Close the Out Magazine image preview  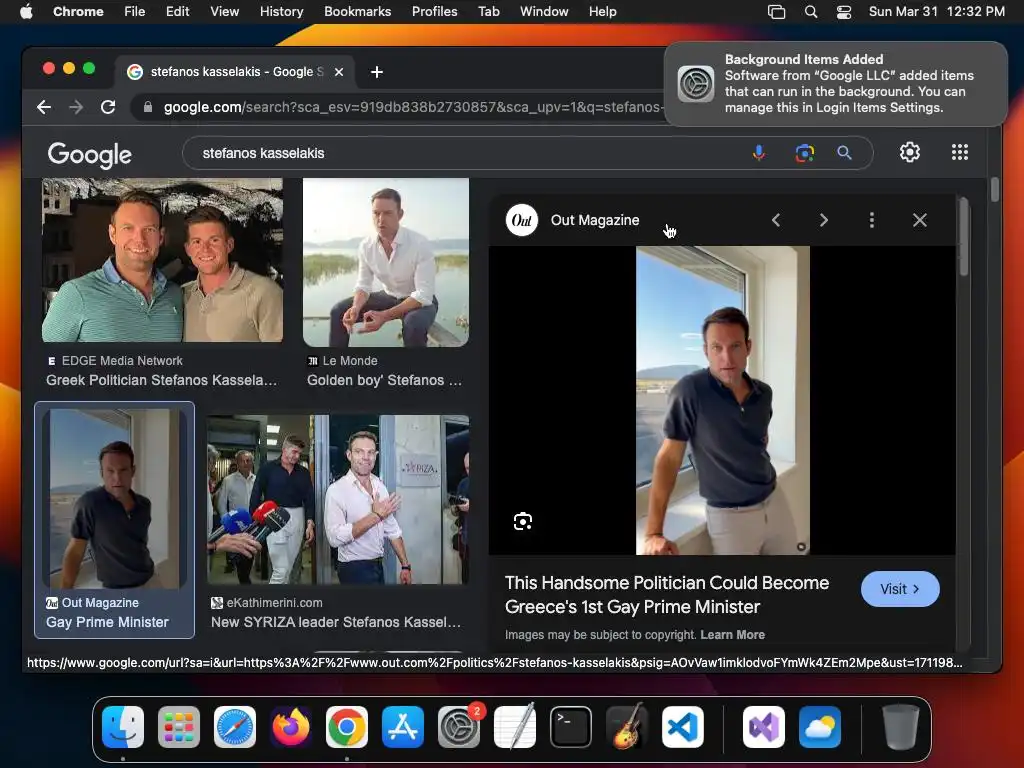tap(920, 220)
